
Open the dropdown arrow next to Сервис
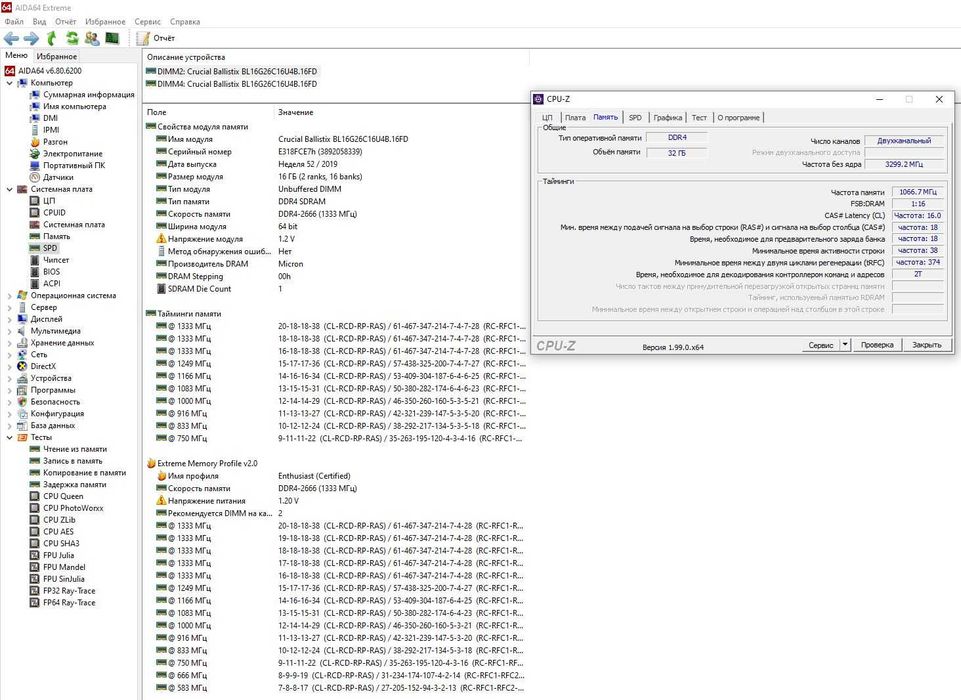coord(845,345)
